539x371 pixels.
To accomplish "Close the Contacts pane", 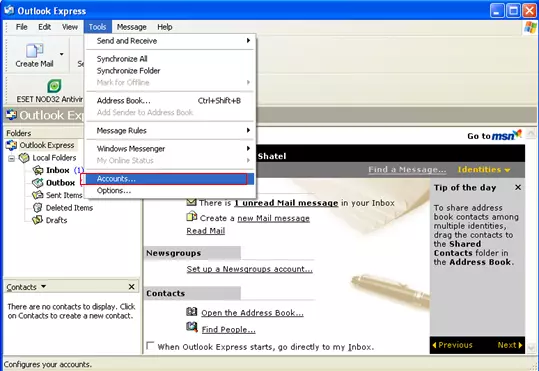I will [132, 287].
